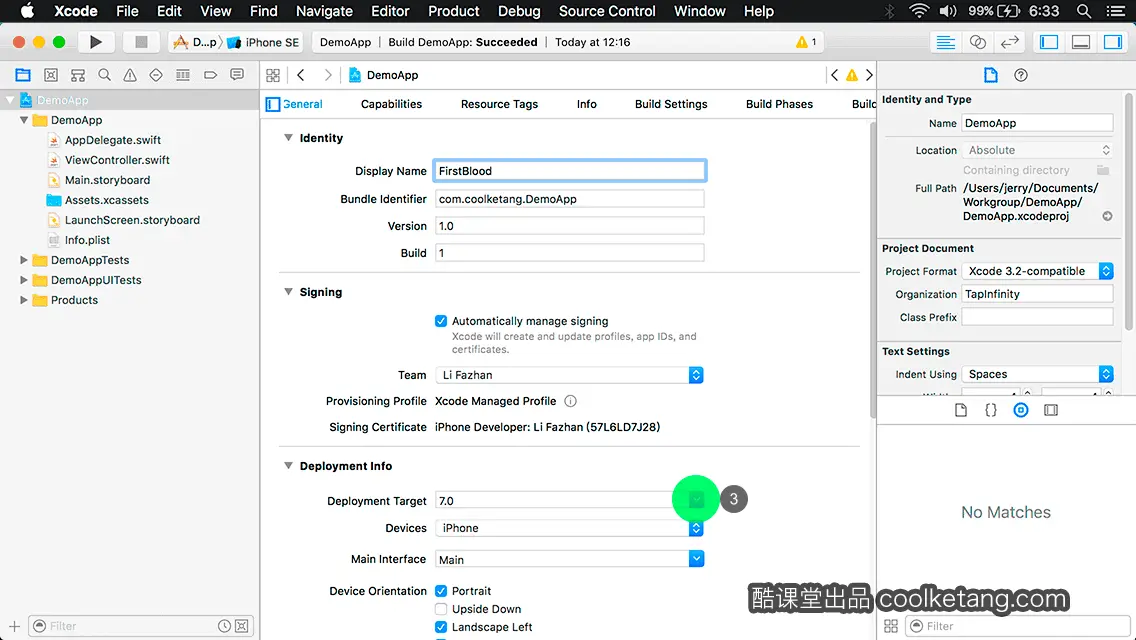Show the Object library

pos(1021,410)
